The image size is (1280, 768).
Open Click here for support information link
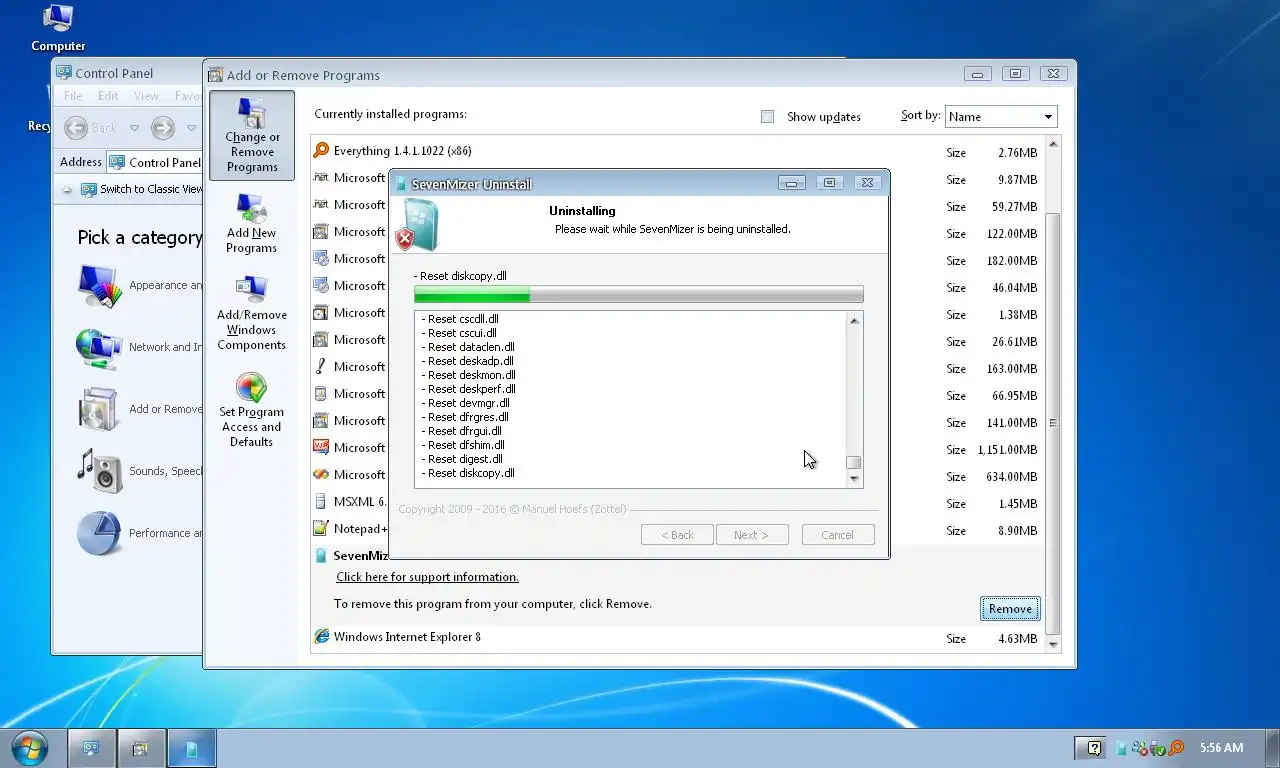click(x=427, y=577)
